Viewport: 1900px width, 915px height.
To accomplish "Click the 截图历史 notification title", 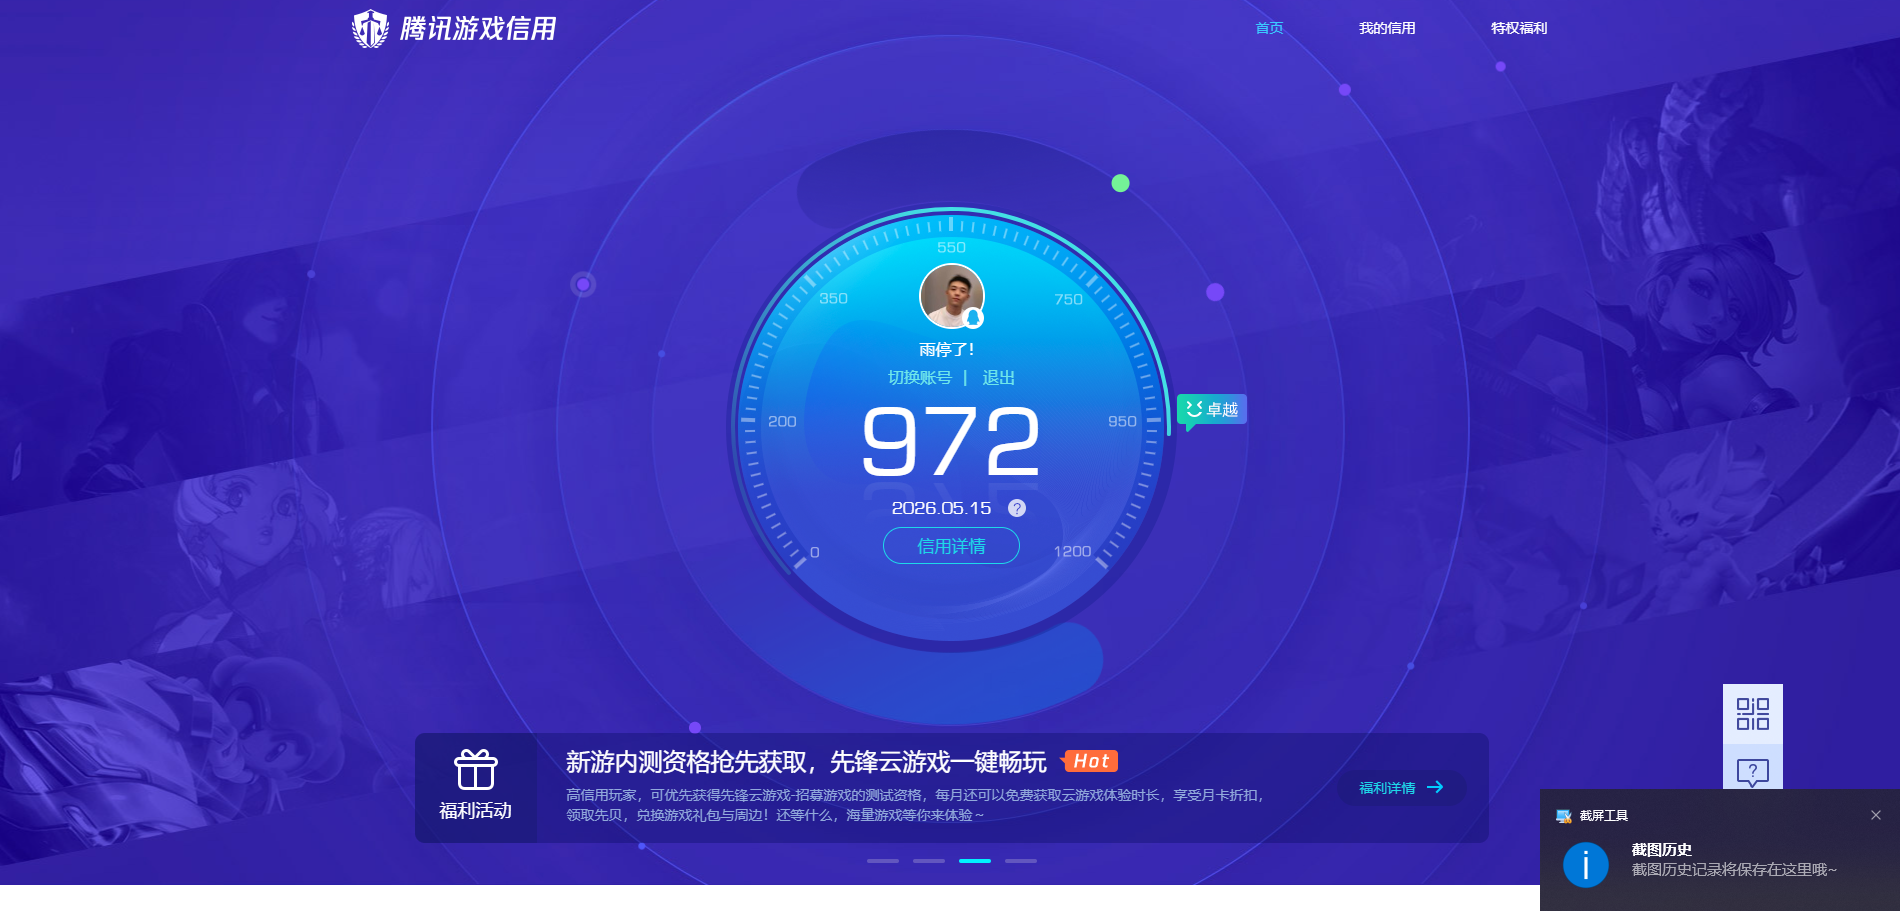I will [x=1662, y=849].
